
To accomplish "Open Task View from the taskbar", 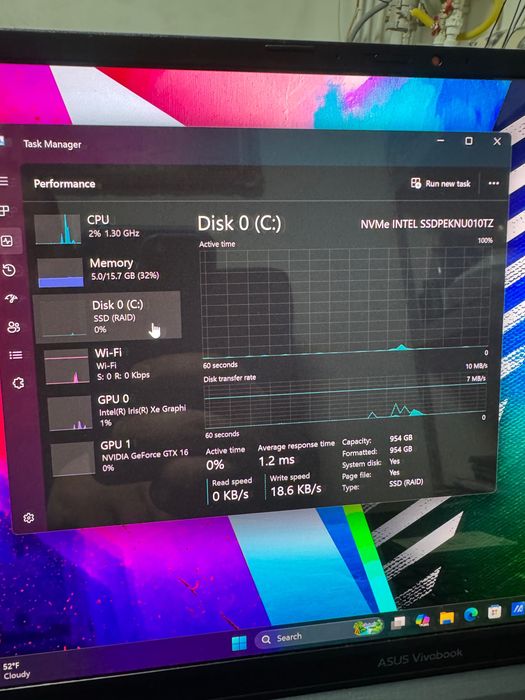I will coord(398,623).
